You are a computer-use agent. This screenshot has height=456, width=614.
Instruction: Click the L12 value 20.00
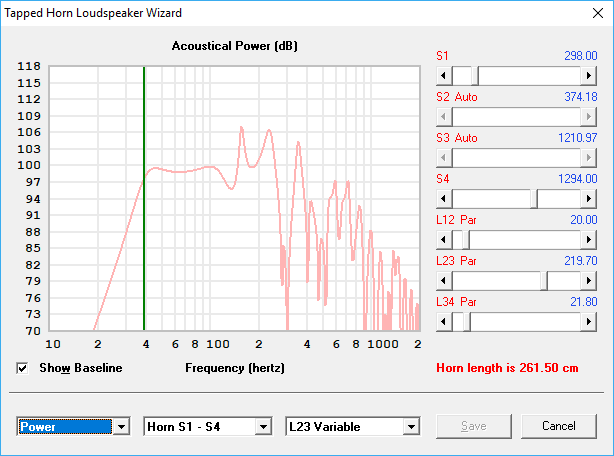click(x=583, y=220)
